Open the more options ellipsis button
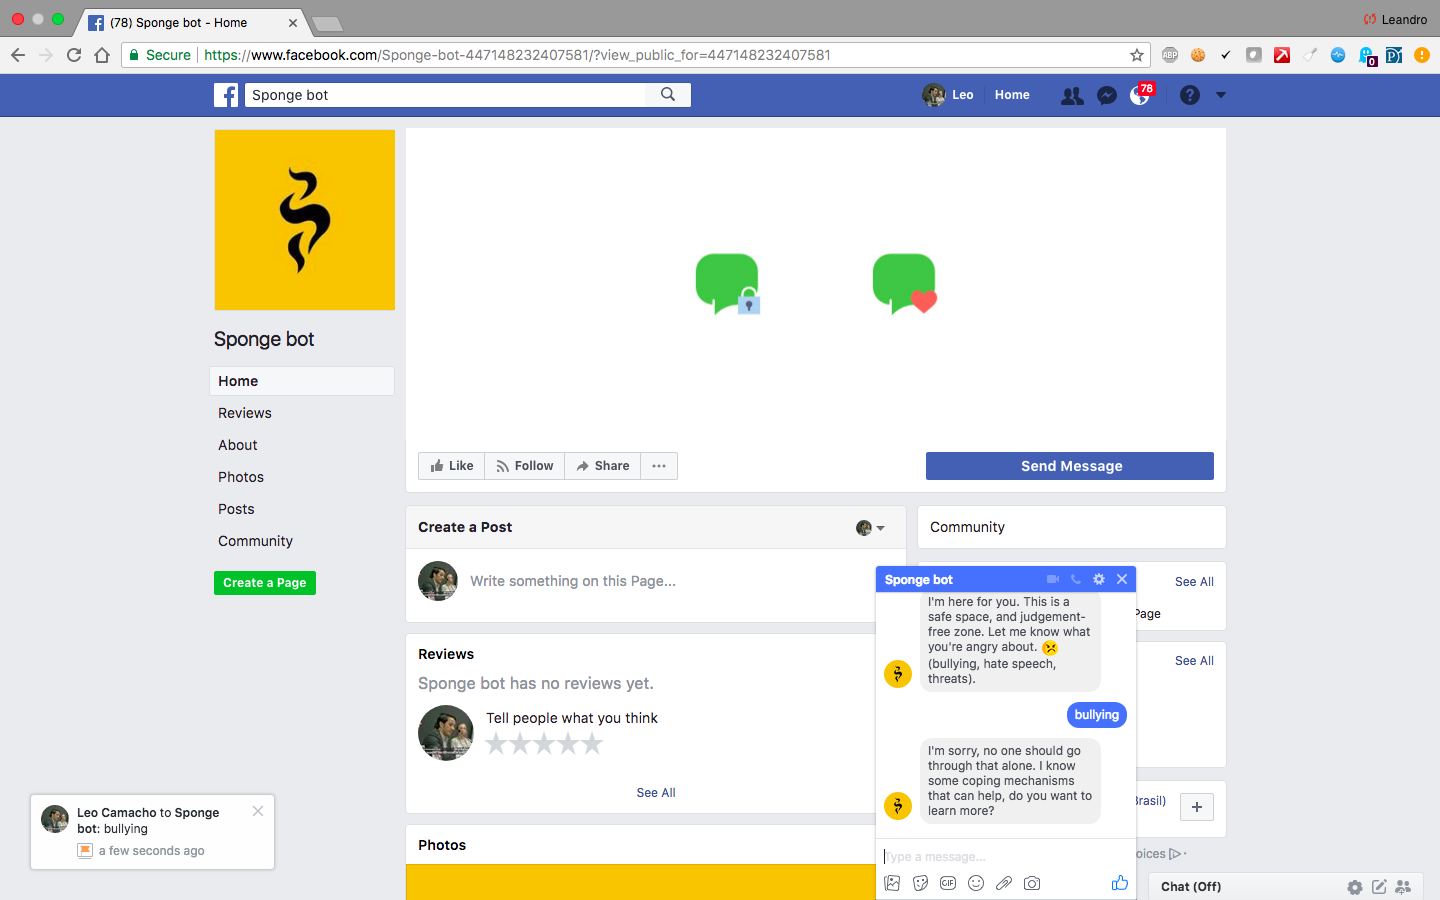This screenshot has width=1440, height=900. [659, 466]
